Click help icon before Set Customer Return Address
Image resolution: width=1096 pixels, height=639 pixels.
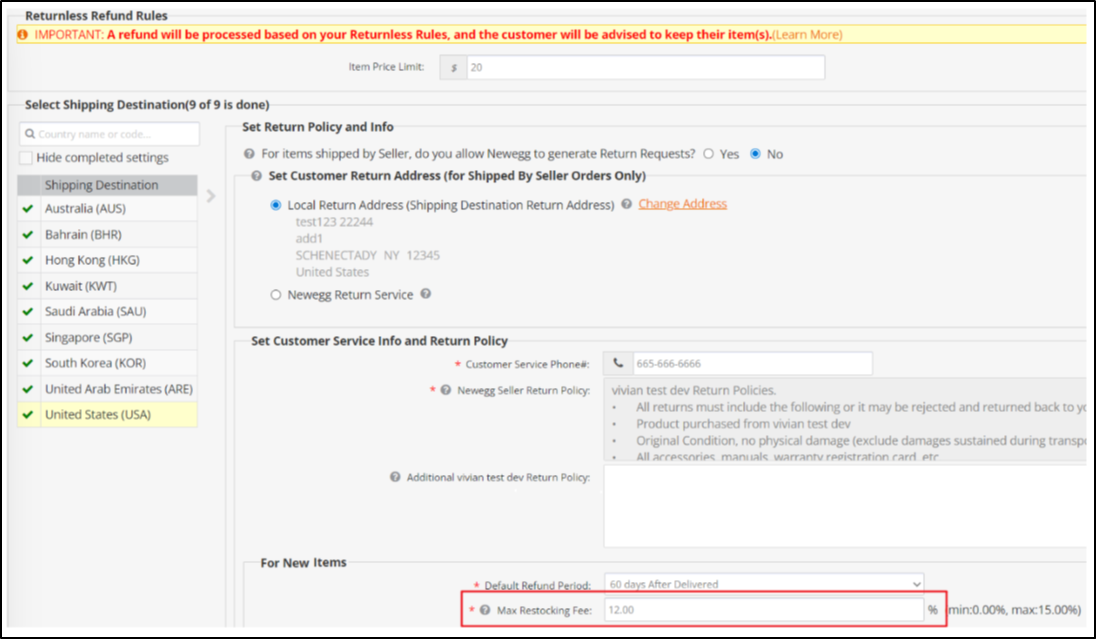point(257,176)
